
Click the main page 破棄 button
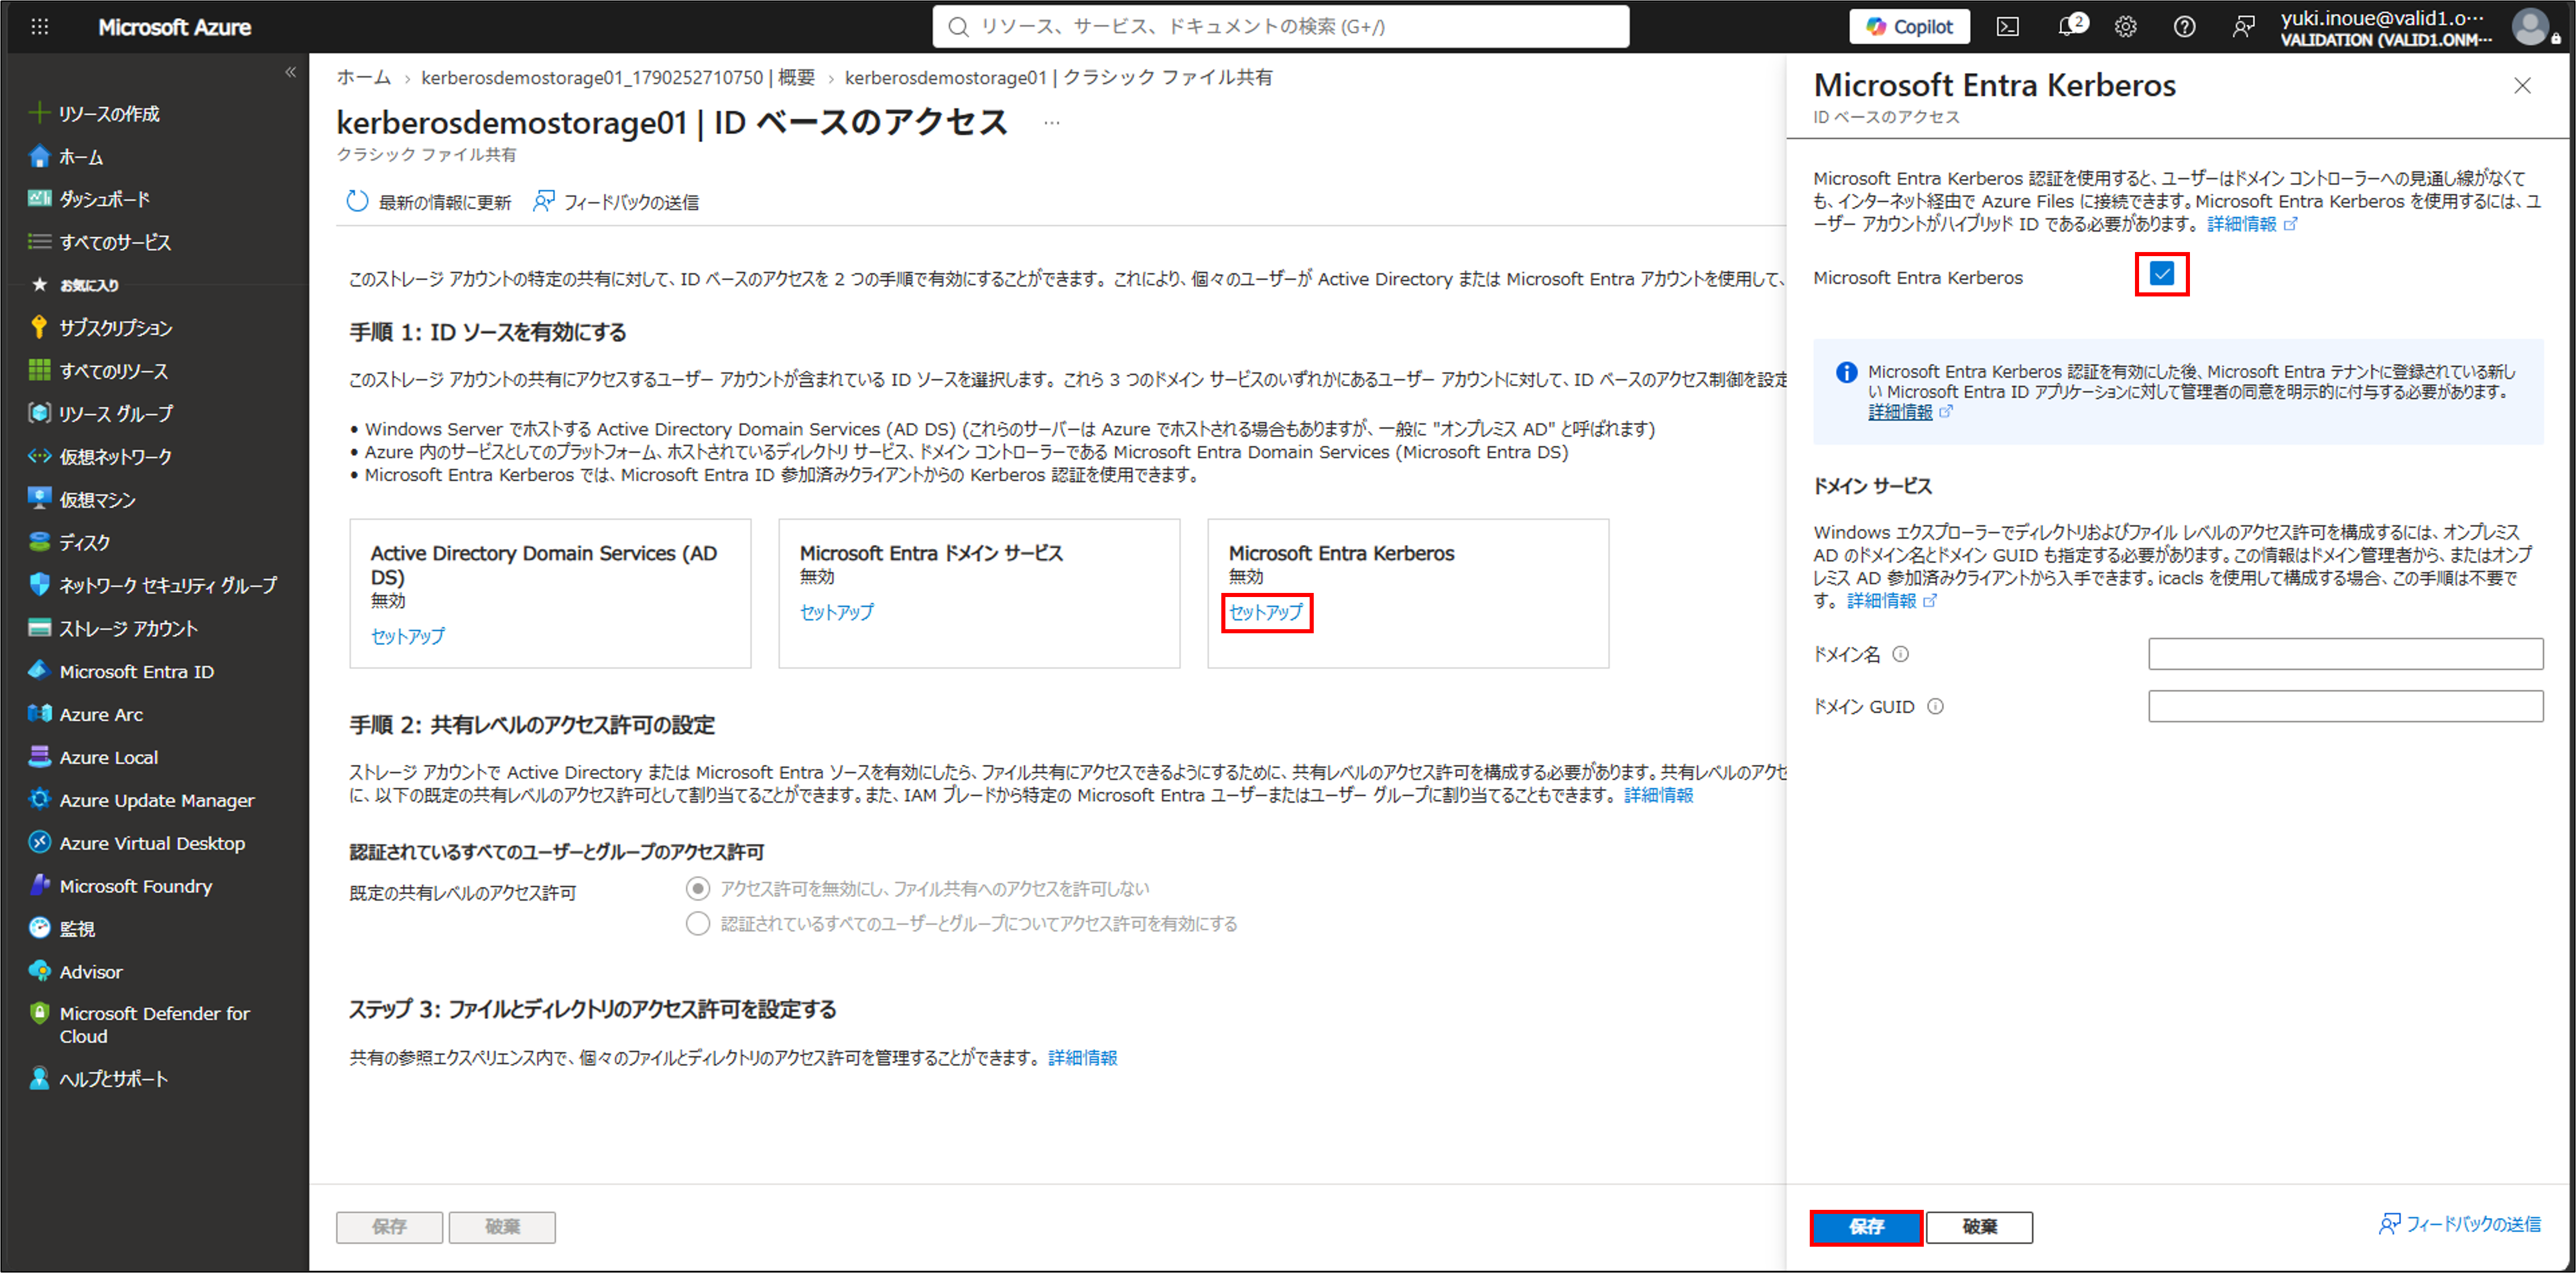pos(502,1227)
